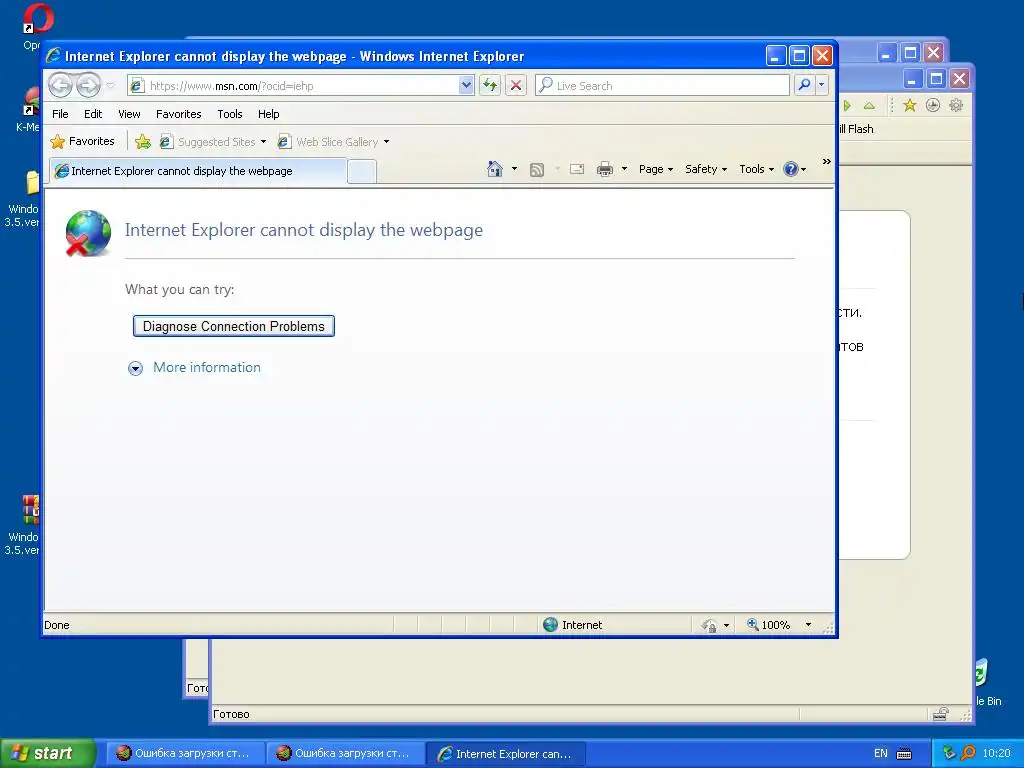Switch to first 'Ошибка загрузки' taskbar window
The height and width of the screenshot is (768, 1024).
[185, 753]
